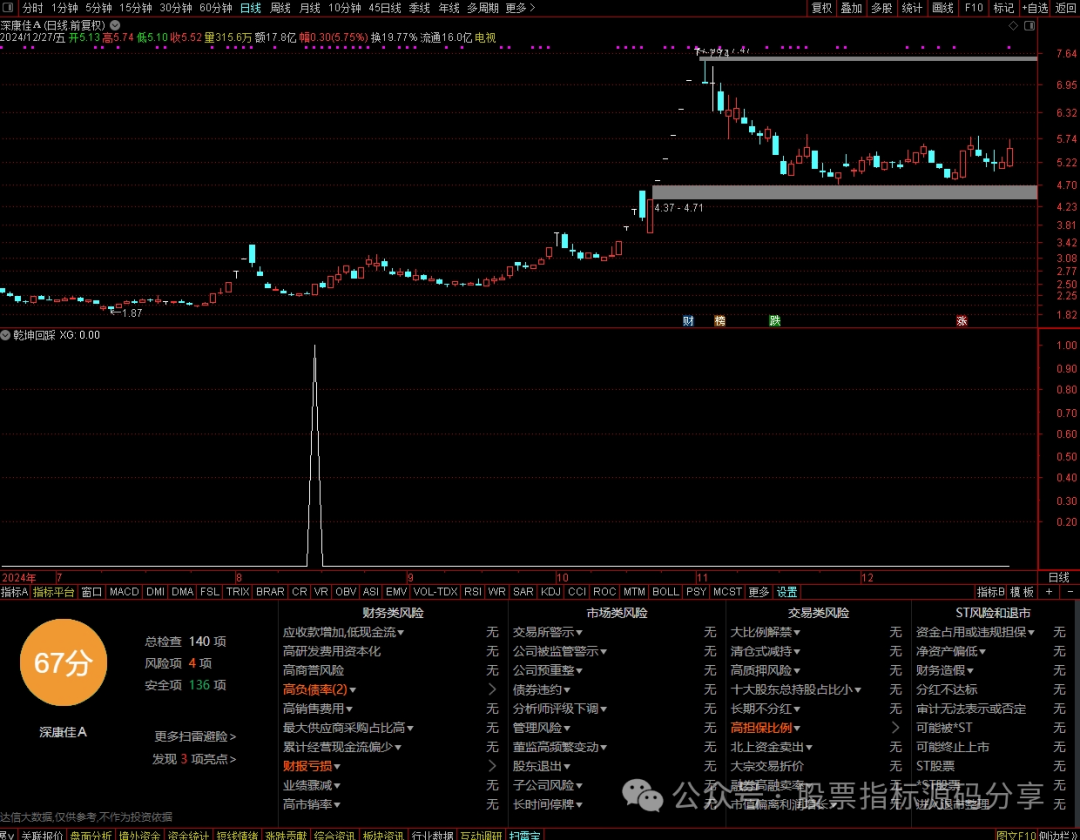The height and width of the screenshot is (840, 1080).
Task: Click the dropdown circle beside 深康佳A title
Action: pos(115,25)
